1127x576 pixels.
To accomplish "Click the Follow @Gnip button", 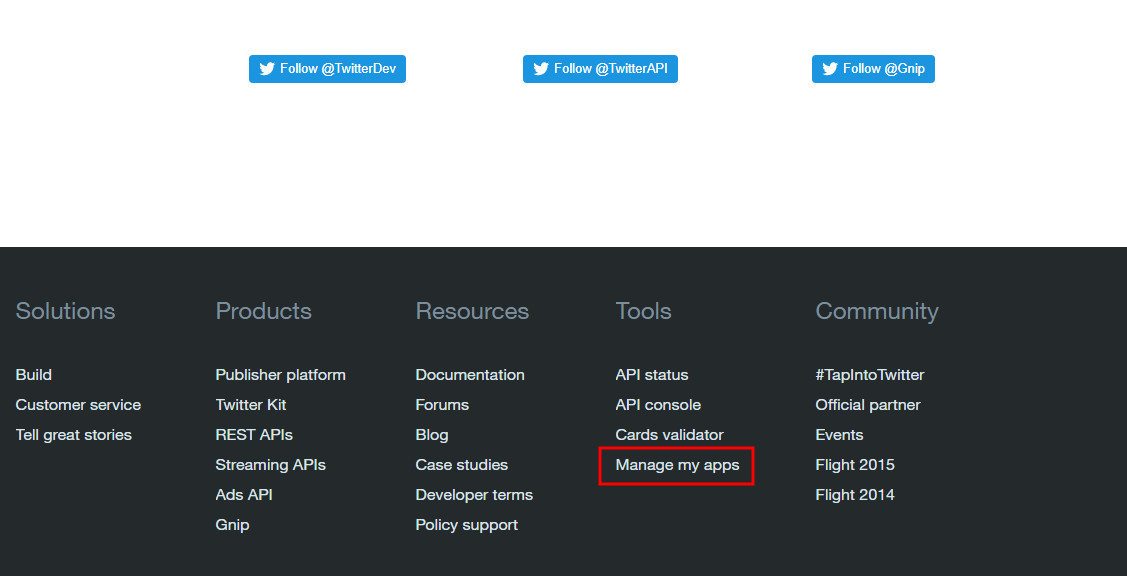I will point(873,69).
